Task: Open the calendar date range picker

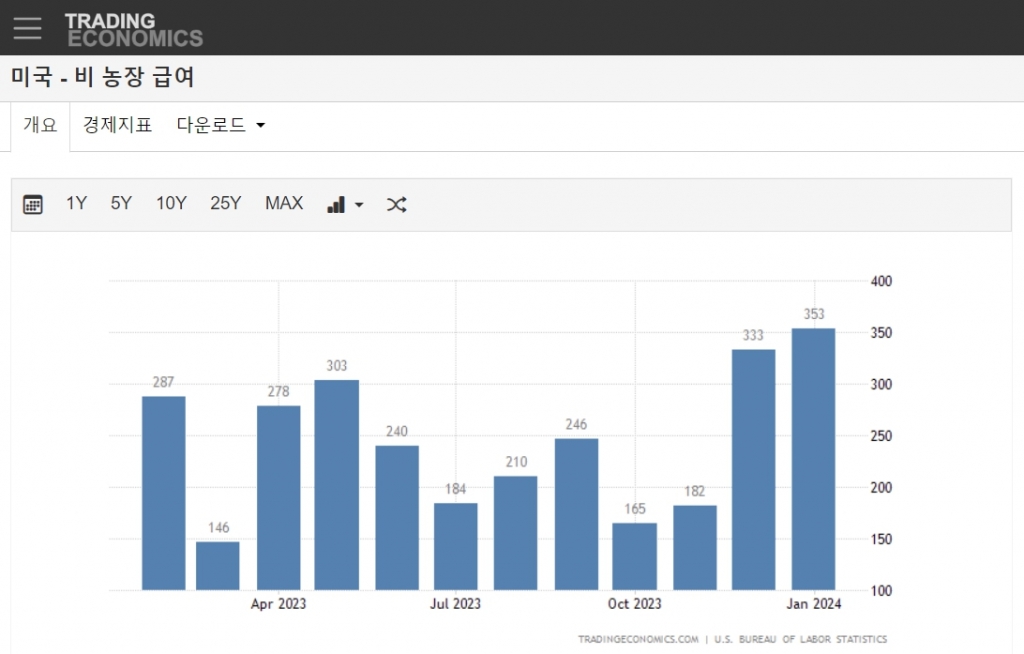Action: (33, 204)
